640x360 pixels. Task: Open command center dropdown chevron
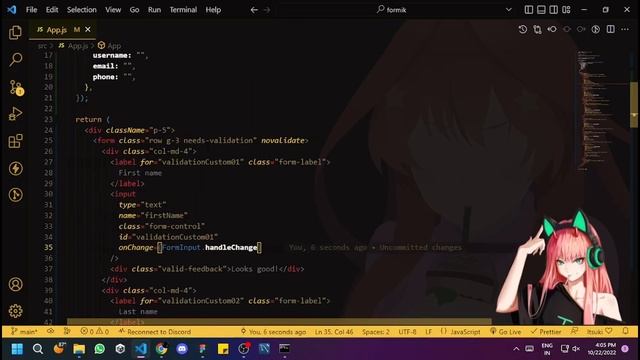tap(509, 9)
